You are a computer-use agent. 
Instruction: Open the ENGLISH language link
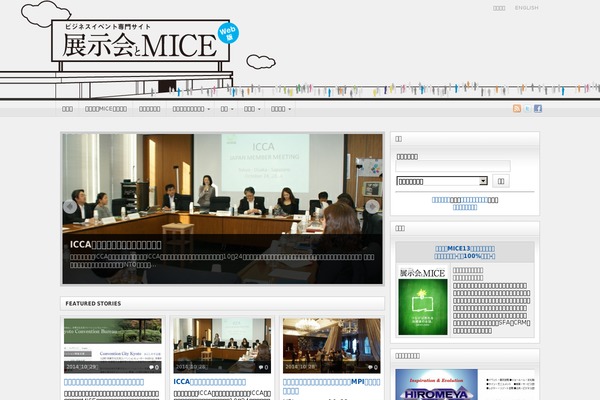pyautogui.click(x=527, y=8)
